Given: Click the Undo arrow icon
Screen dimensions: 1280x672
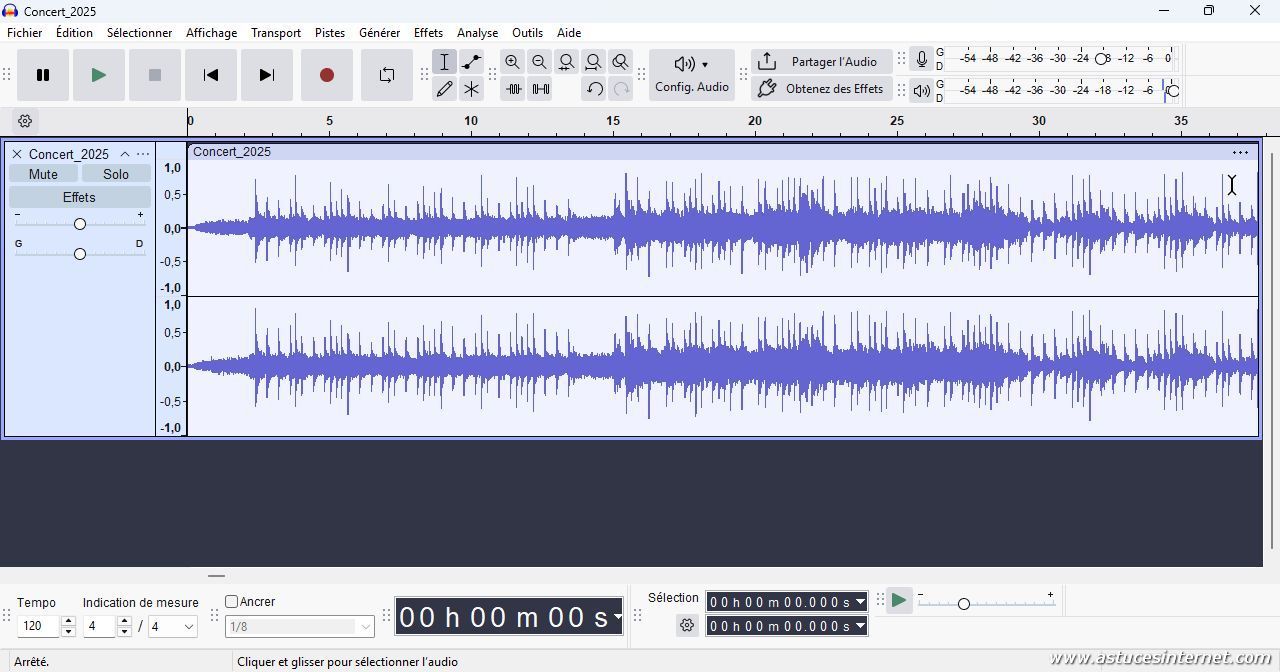Looking at the screenshot, I should coord(594,89).
